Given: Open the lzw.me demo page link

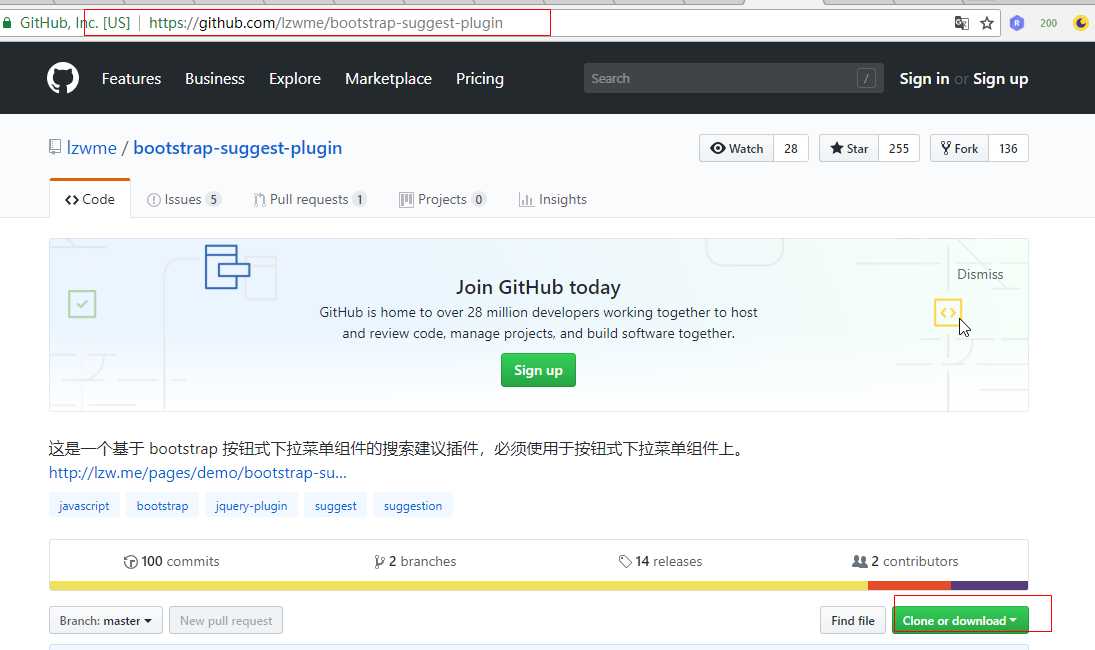Looking at the screenshot, I should [x=198, y=473].
